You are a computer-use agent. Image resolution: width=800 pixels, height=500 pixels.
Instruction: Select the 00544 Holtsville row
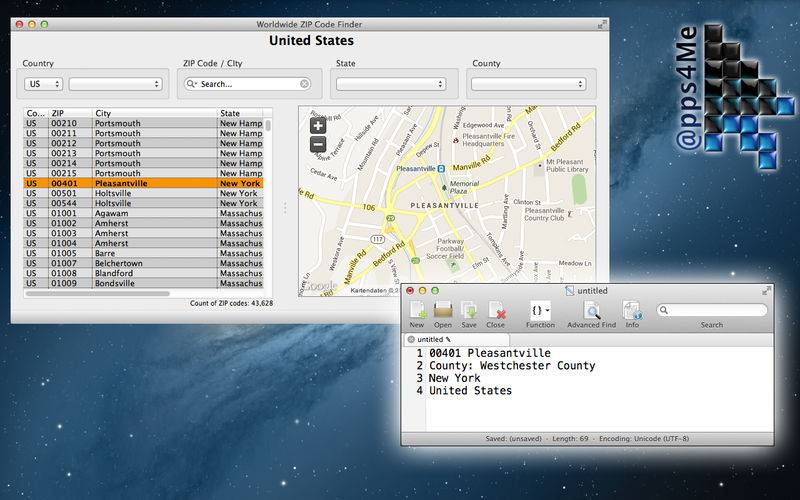143,203
